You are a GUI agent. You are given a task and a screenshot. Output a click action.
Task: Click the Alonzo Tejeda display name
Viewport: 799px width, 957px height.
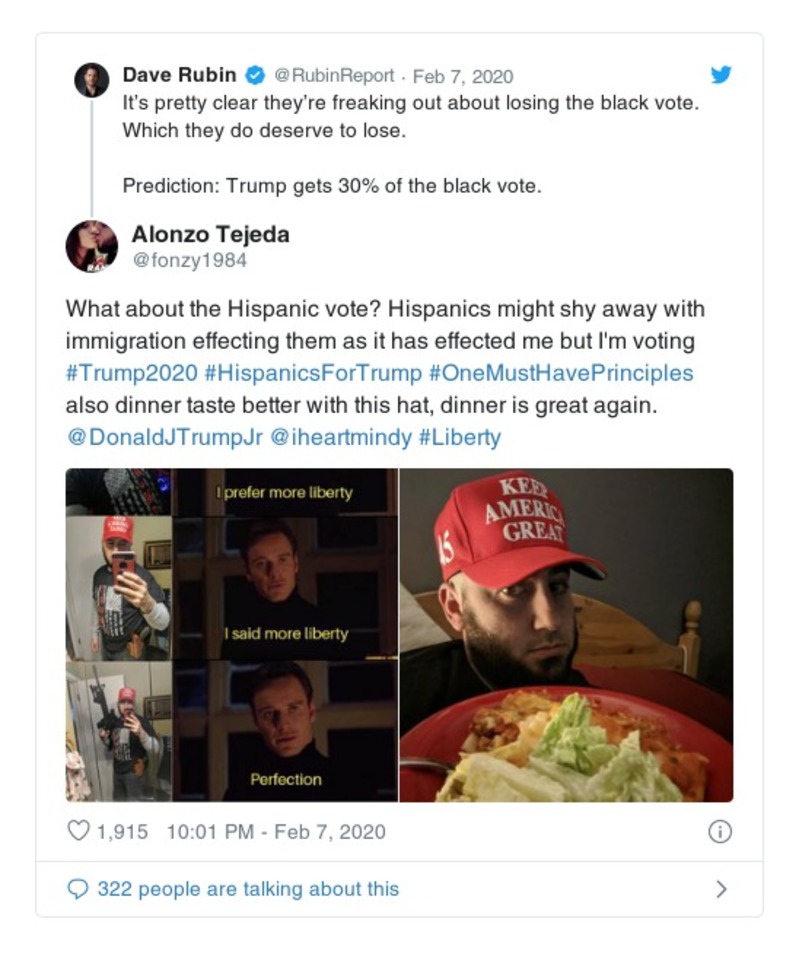coord(210,234)
